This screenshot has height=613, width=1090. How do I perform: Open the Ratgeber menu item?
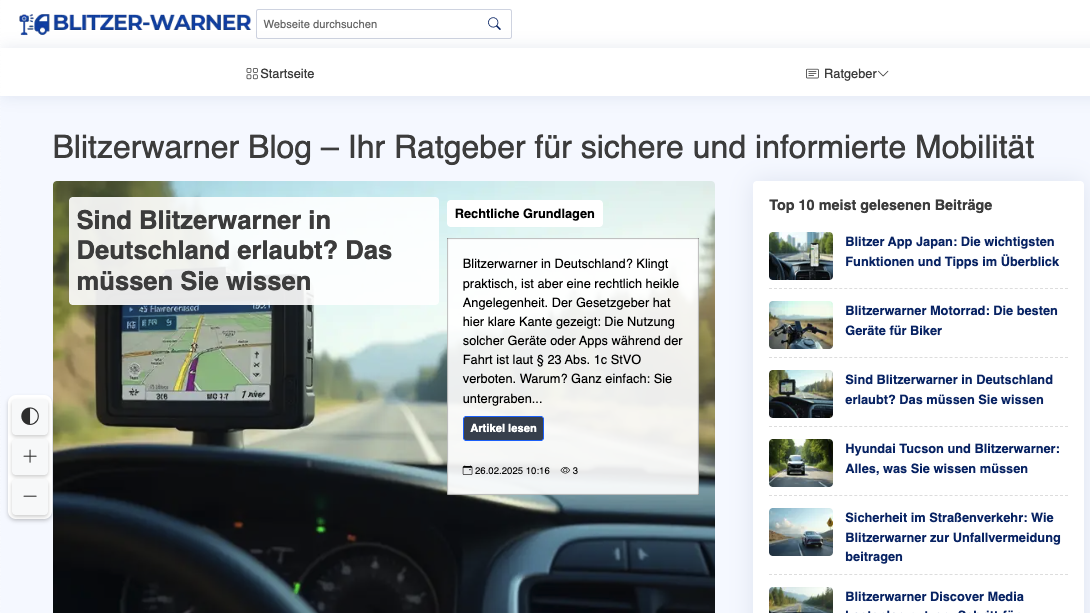click(850, 74)
